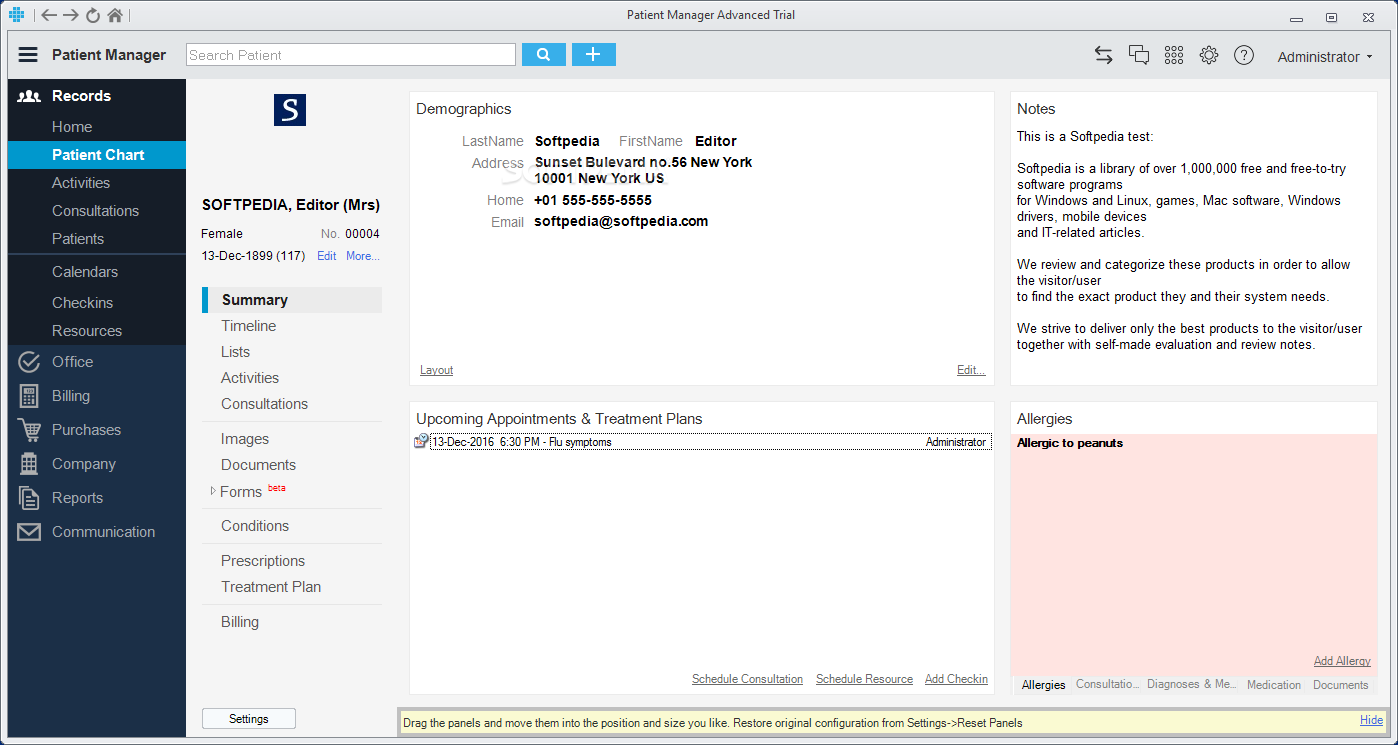Open Patients list in sidebar

[x=78, y=239]
